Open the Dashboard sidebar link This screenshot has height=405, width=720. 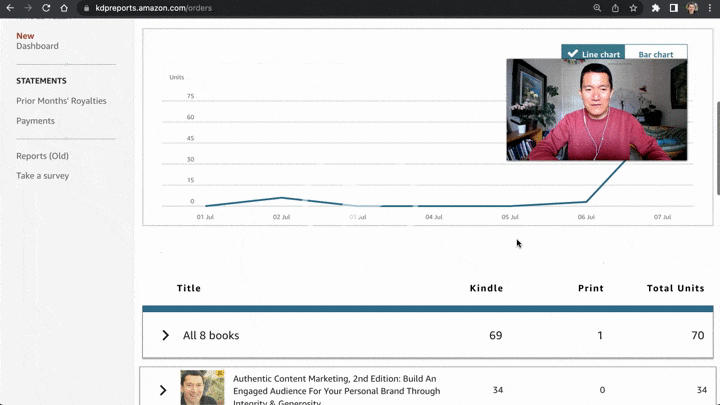click(x=37, y=46)
